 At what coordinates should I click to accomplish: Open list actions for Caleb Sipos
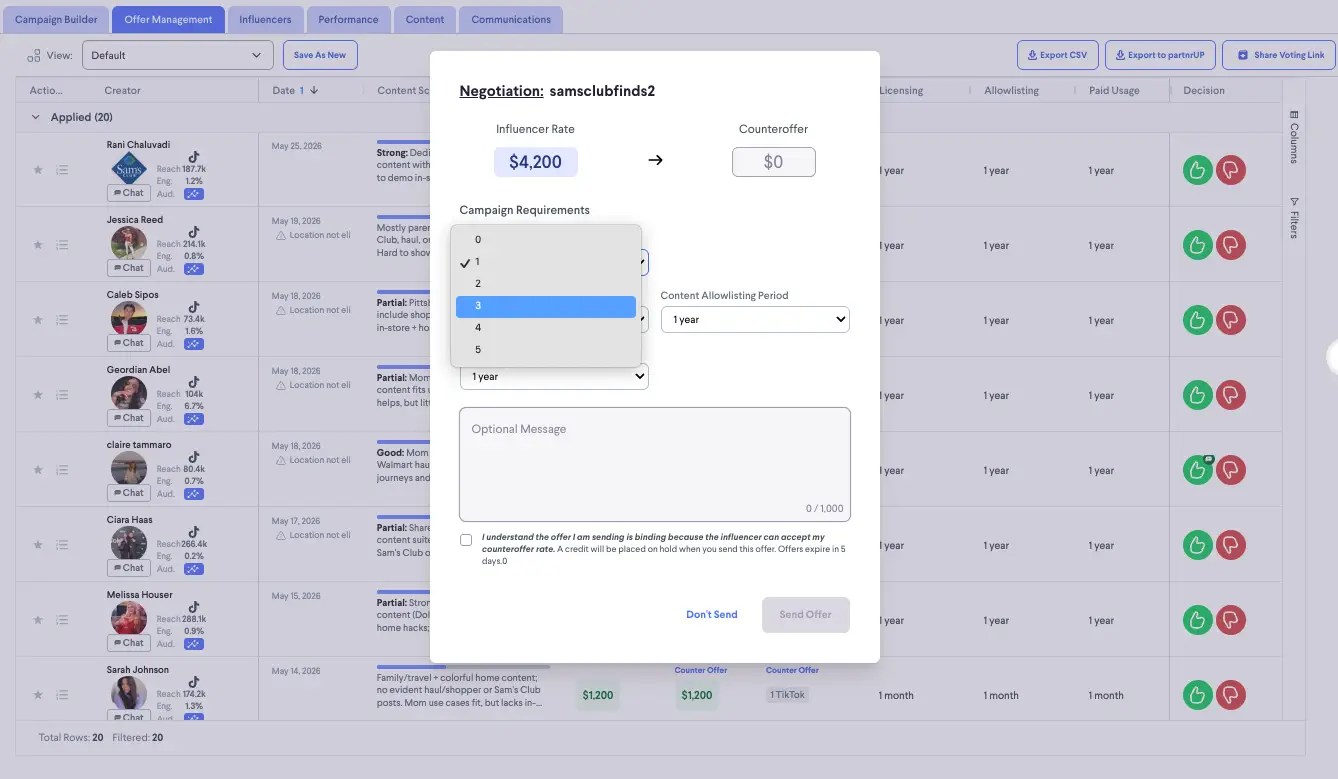pos(62,320)
